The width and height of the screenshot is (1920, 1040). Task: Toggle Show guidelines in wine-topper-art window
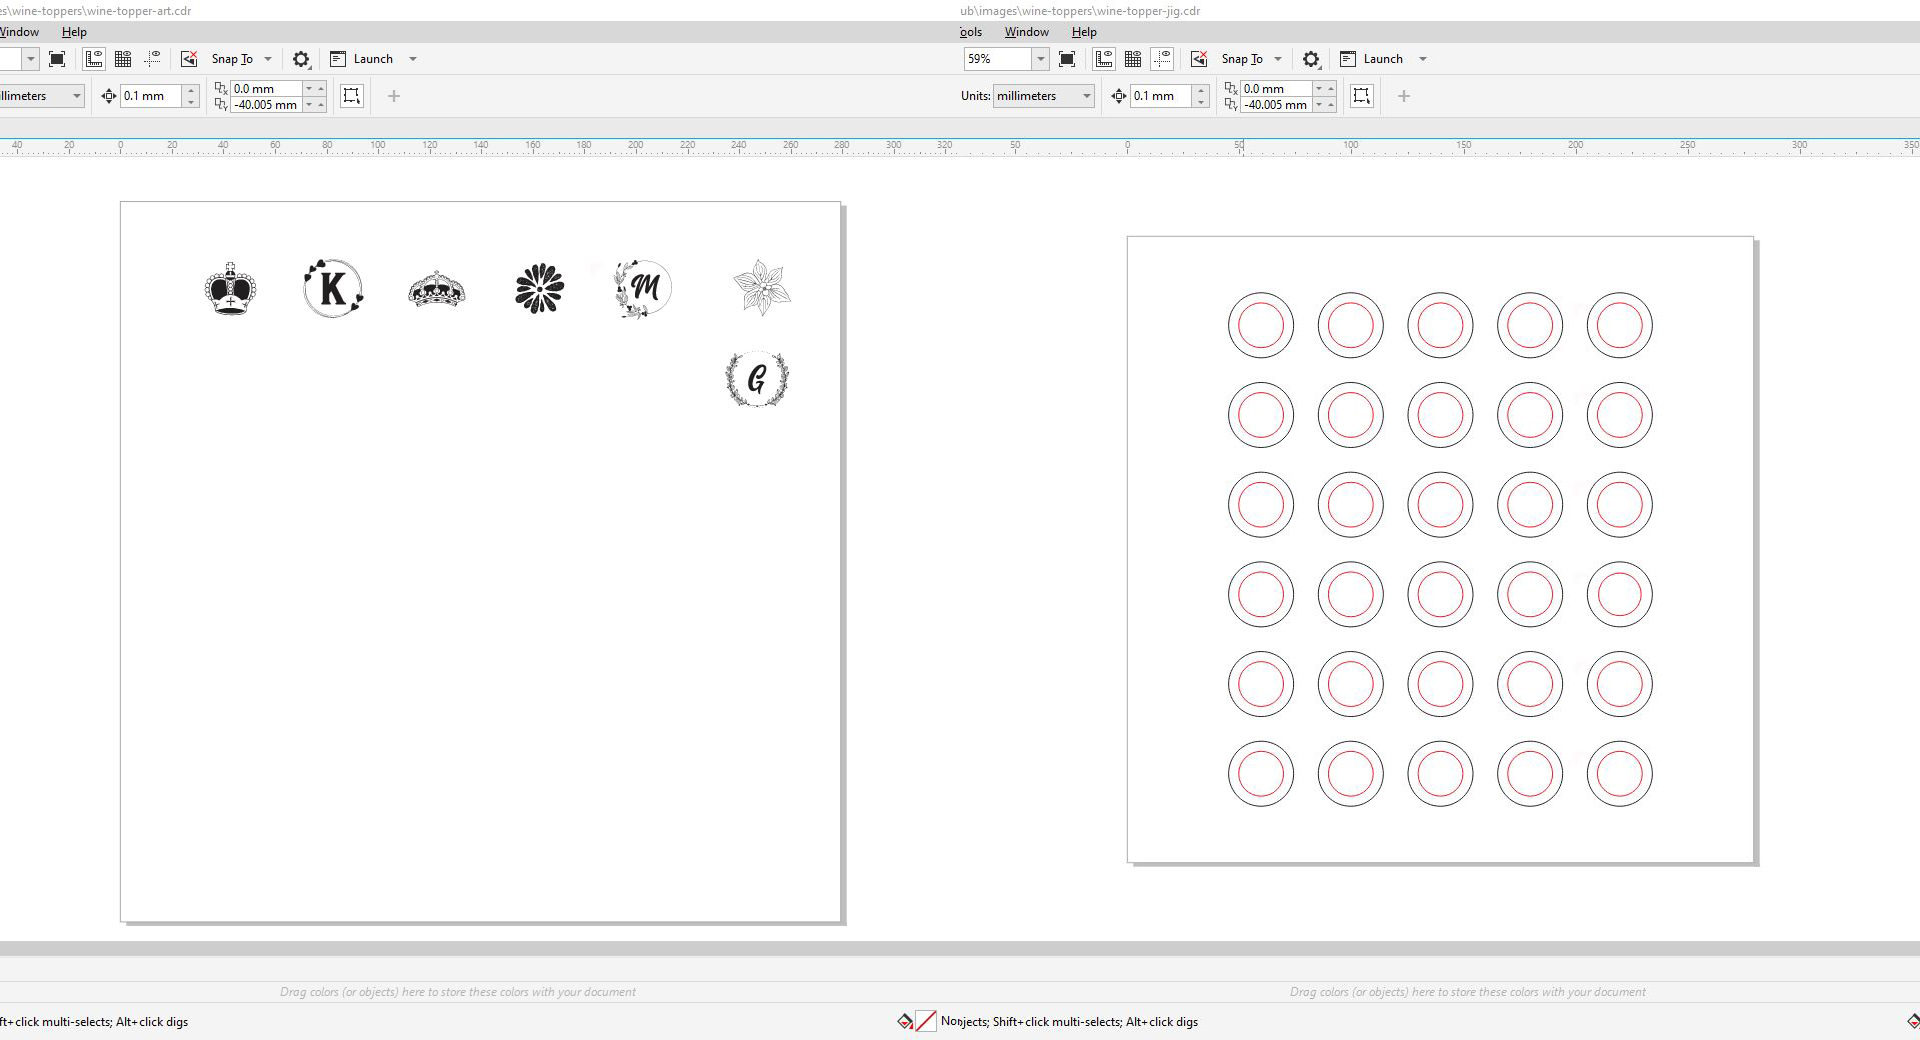(x=153, y=59)
